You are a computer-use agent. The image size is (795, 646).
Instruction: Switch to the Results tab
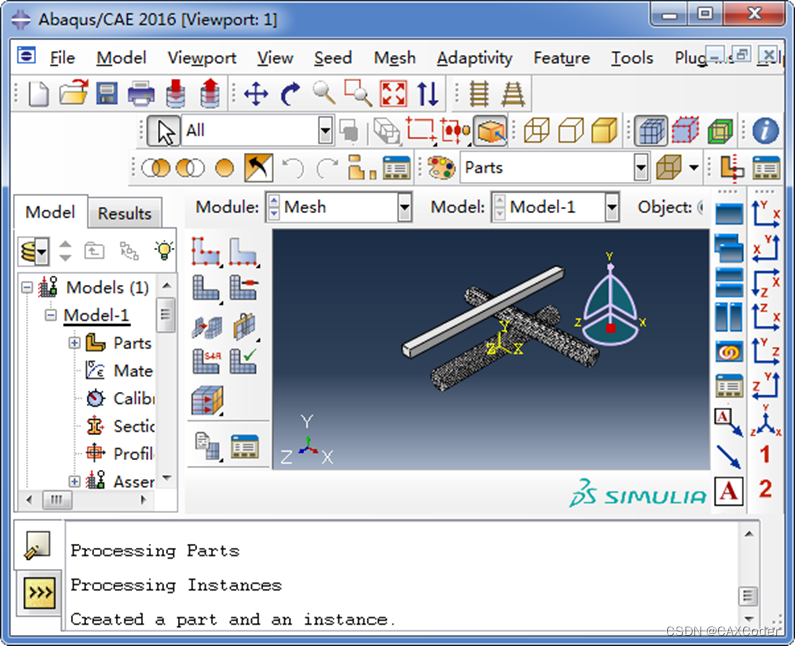(124, 213)
